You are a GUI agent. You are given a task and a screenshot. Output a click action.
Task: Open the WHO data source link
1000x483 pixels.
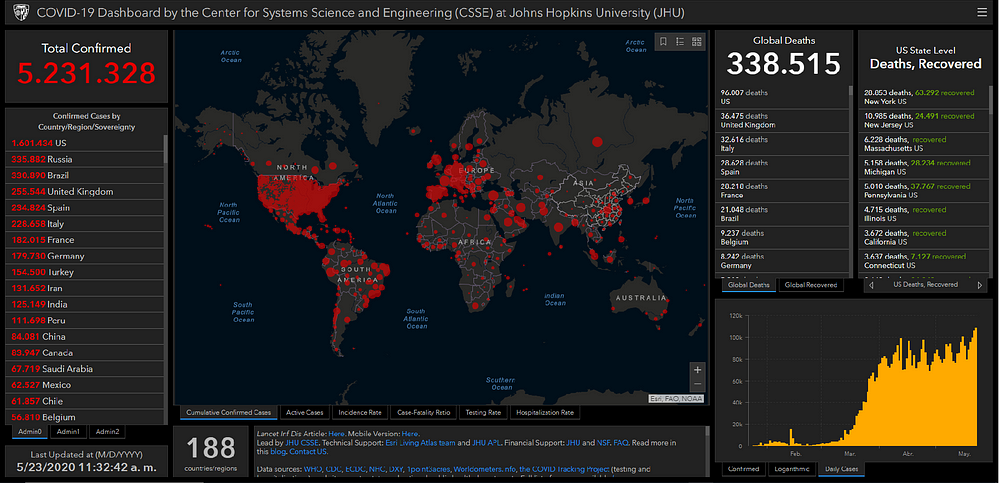(x=314, y=470)
